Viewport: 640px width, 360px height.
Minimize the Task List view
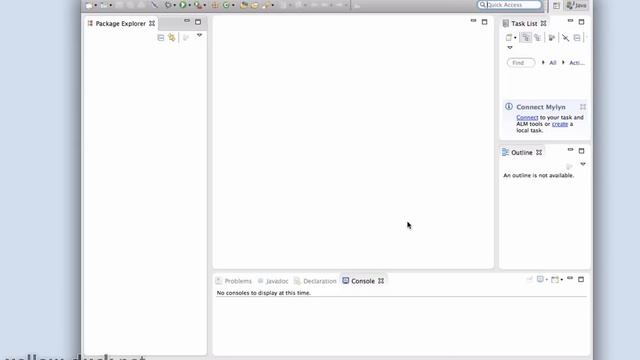point(571,21)
